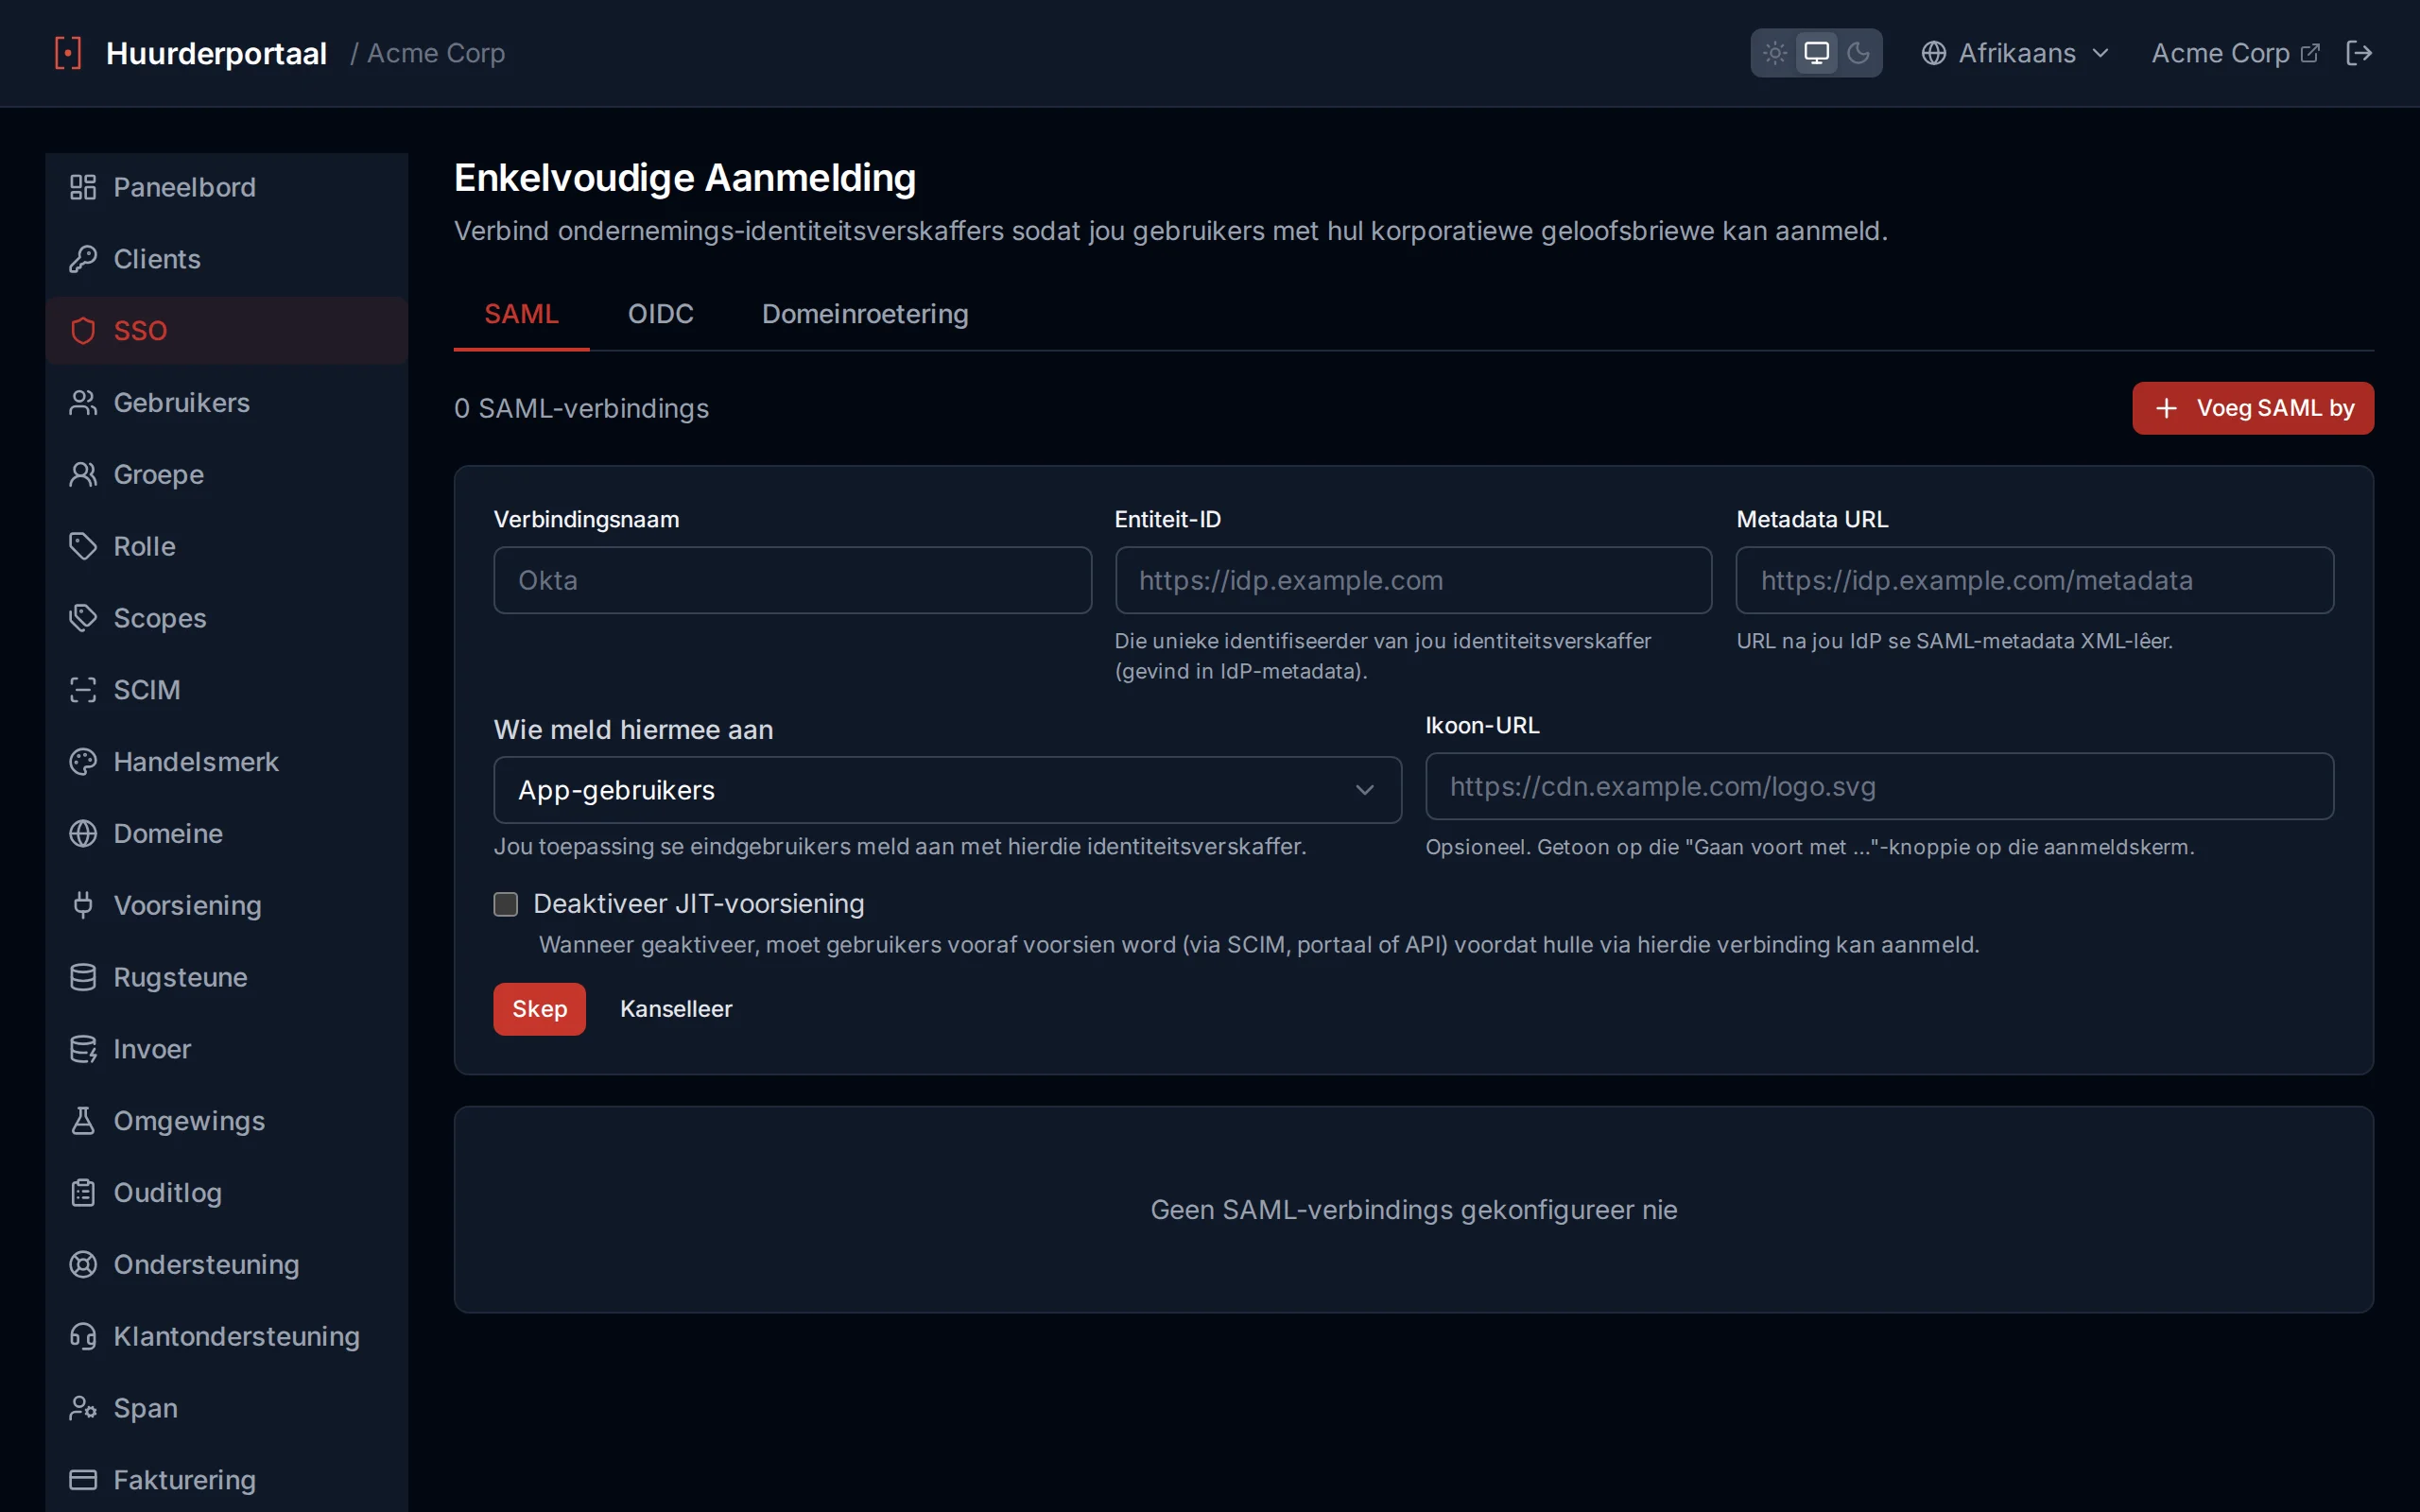
Task: Focus the Entiteit-ID input field
Action: click(x=1413, y=580)
